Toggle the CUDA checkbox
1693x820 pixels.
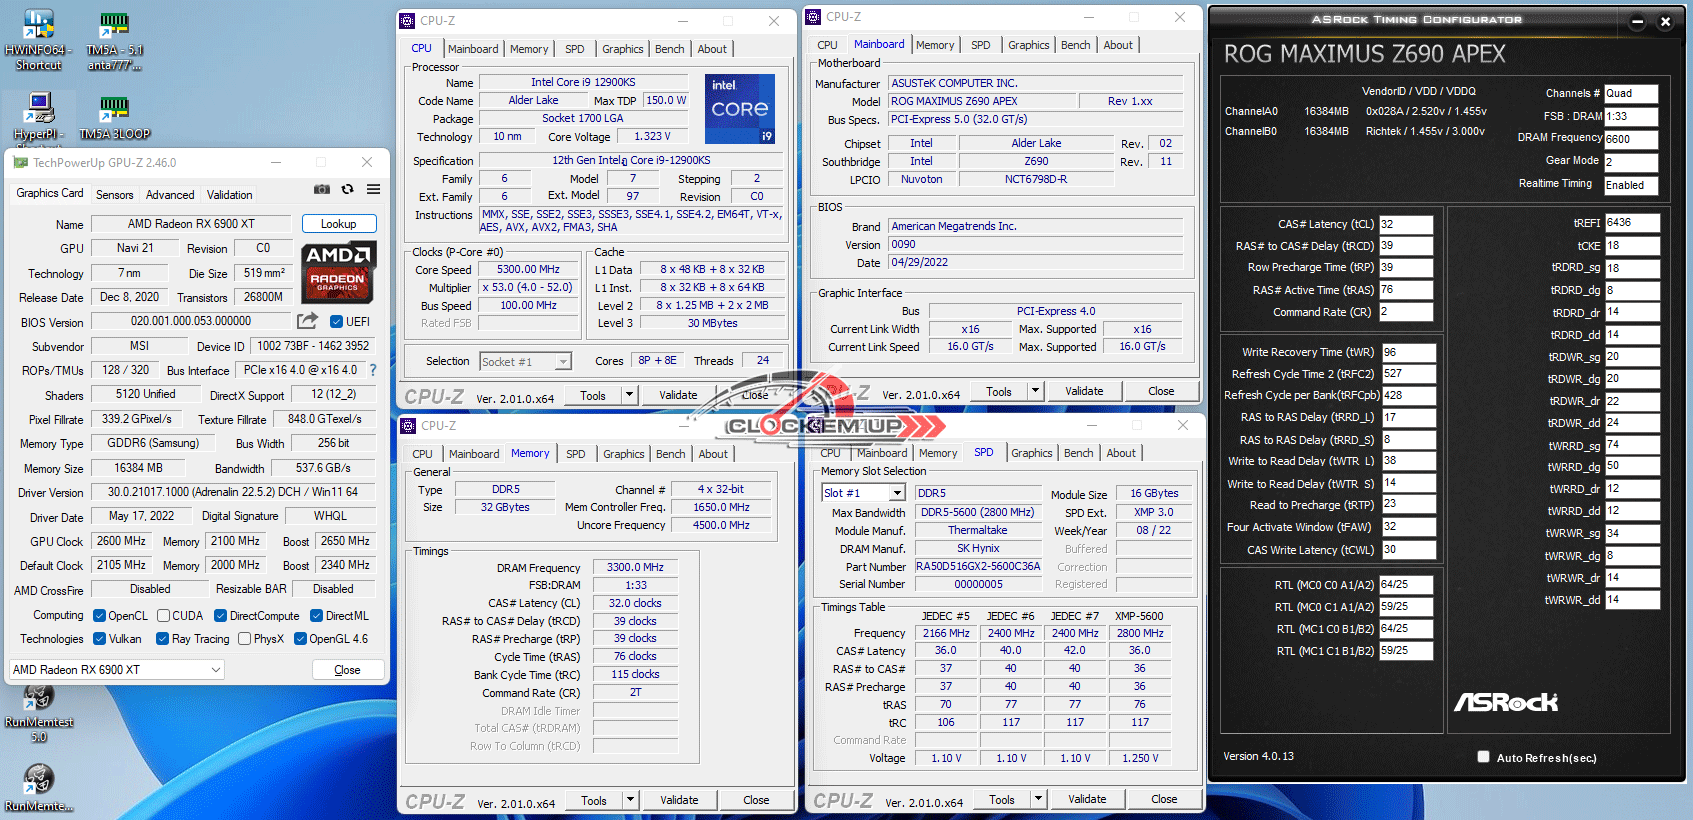pyautogui.click(x=163, y=616)
